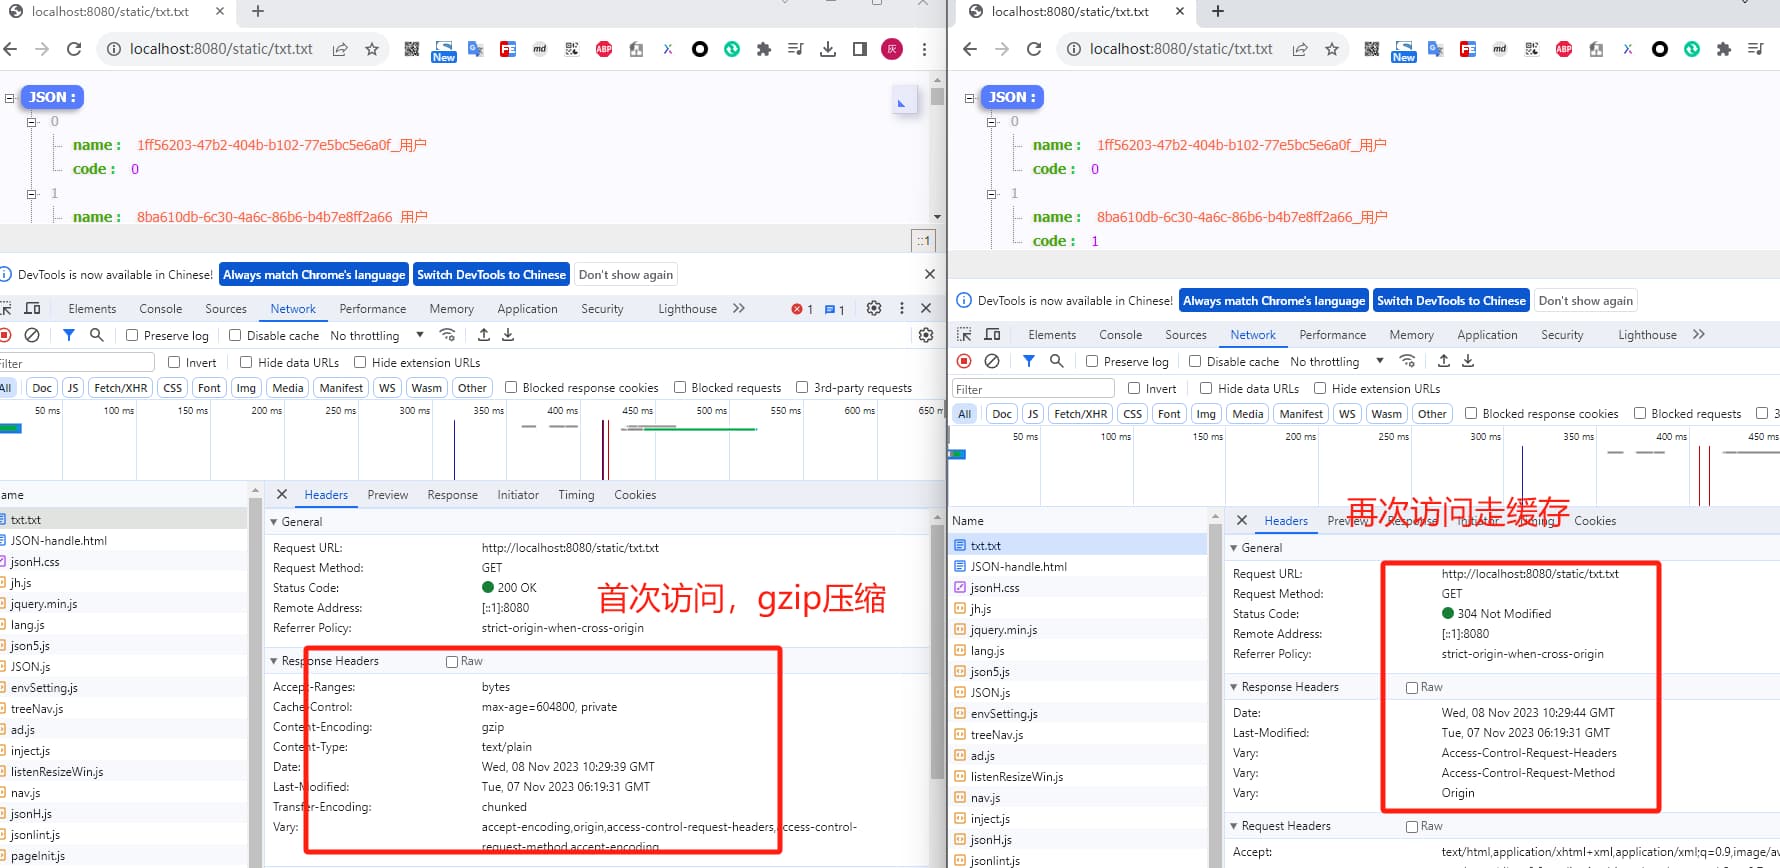Click the download icon in left browser toolbar
Image resolution: width=1780 pixels, height=868 pixels.
[827, 49]
